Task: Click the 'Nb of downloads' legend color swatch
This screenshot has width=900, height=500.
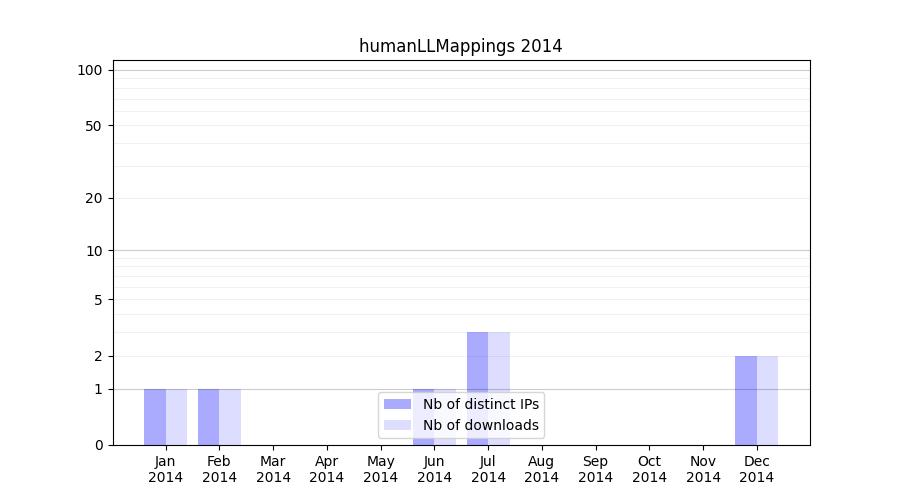Action: (397, 425)
